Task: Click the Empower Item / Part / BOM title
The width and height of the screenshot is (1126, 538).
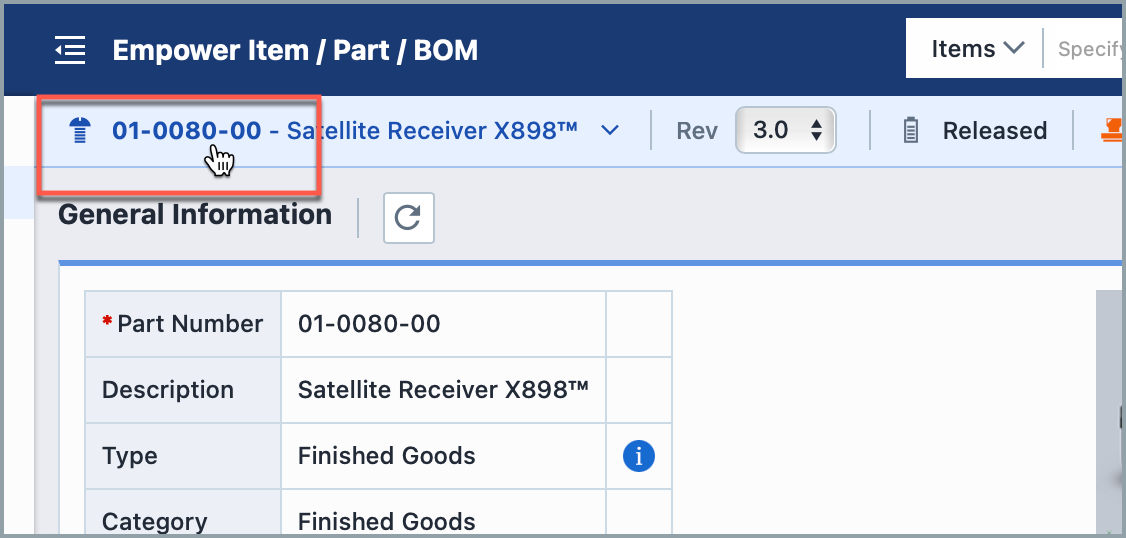Action: (x=295, y=50)
